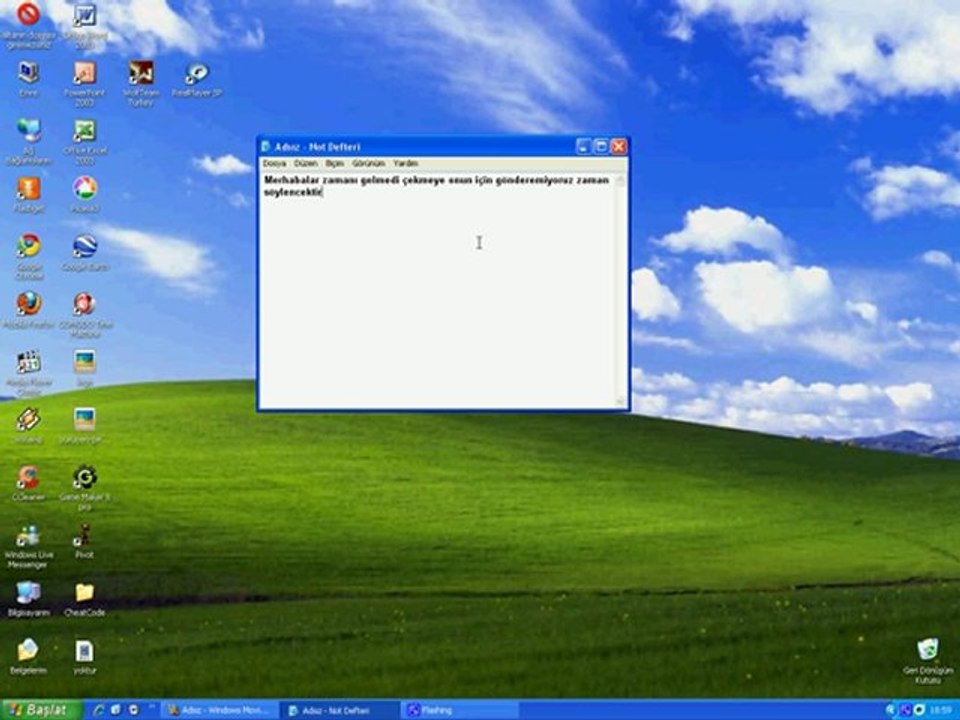Open the Başlat start menu
960x720 pixels.
[41, 710]
